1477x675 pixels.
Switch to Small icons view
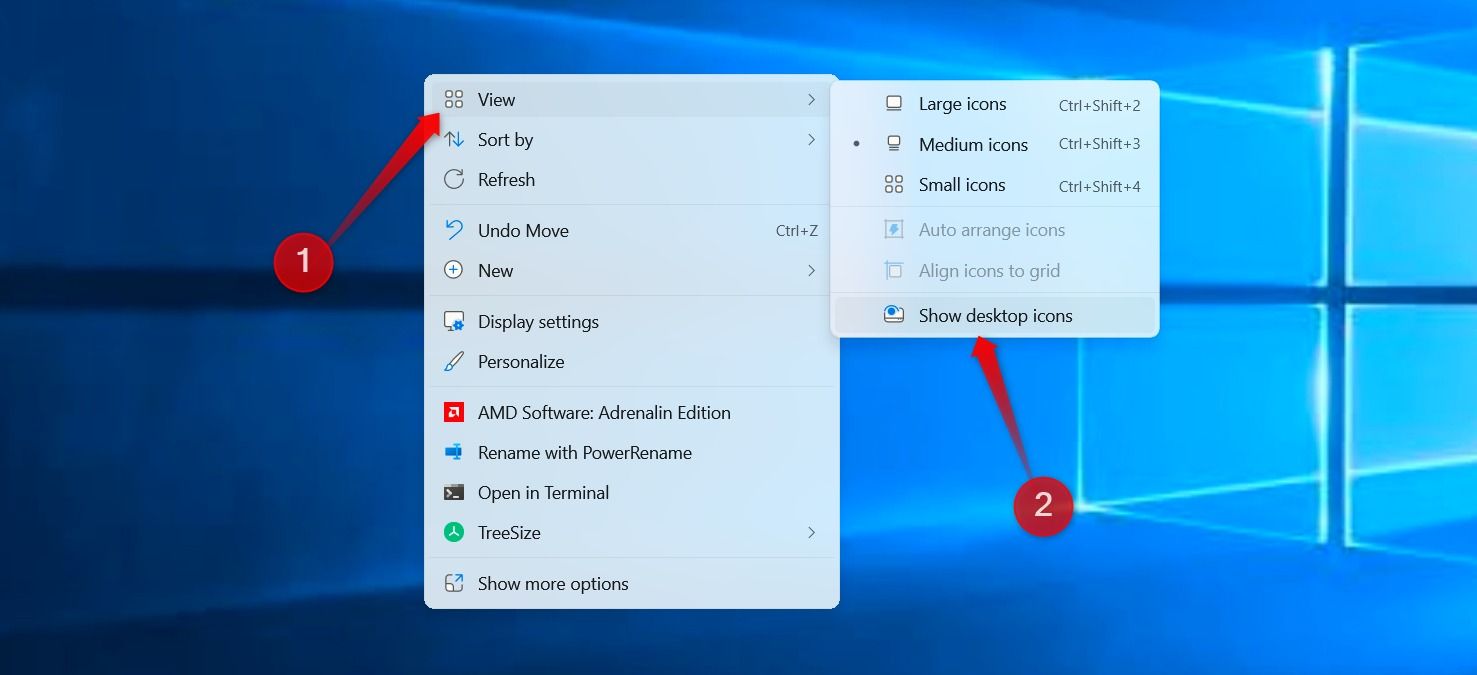tap(961, 185)
